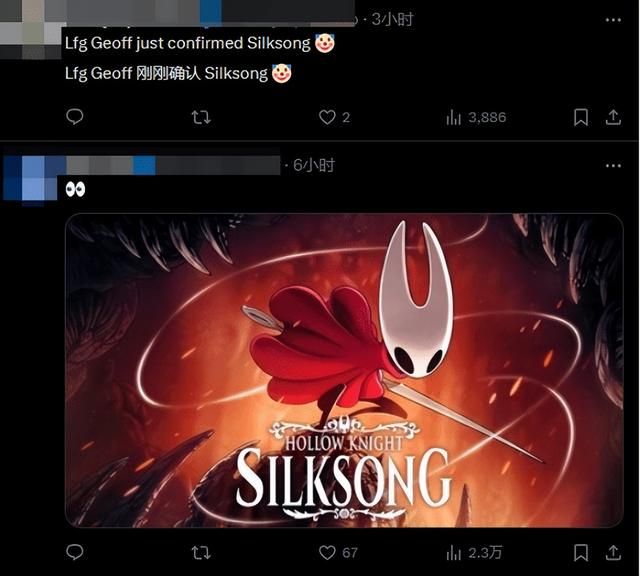View analytics showing 3,886 views

point(476,118)
